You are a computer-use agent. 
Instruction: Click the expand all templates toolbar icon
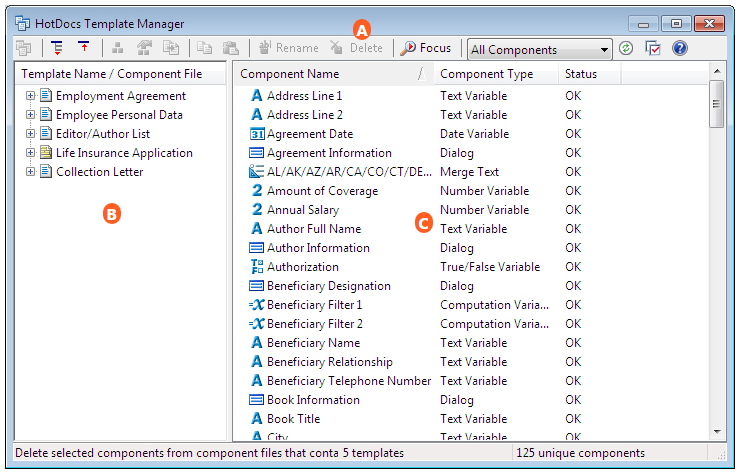[x=57, y=48]
